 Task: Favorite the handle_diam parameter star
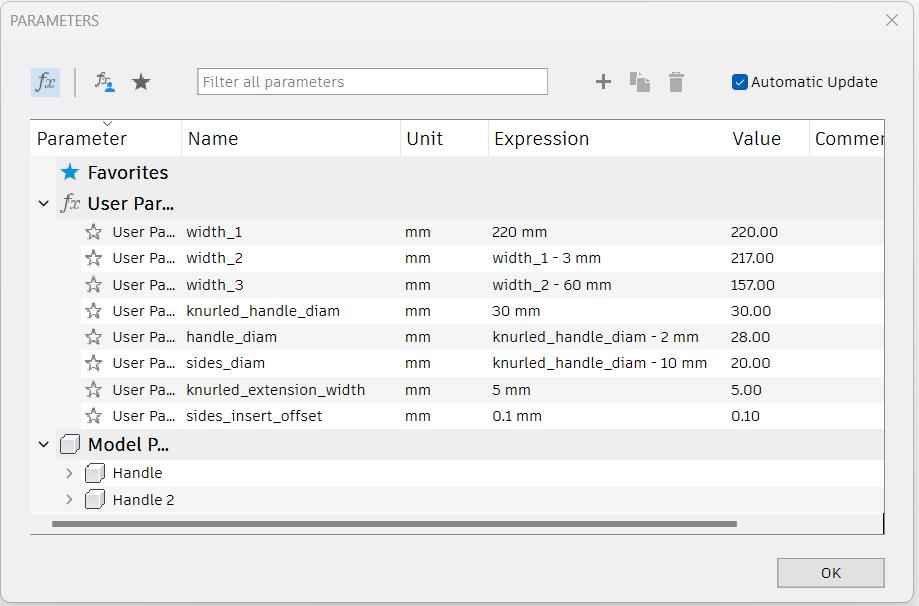[x=93, y=337]
